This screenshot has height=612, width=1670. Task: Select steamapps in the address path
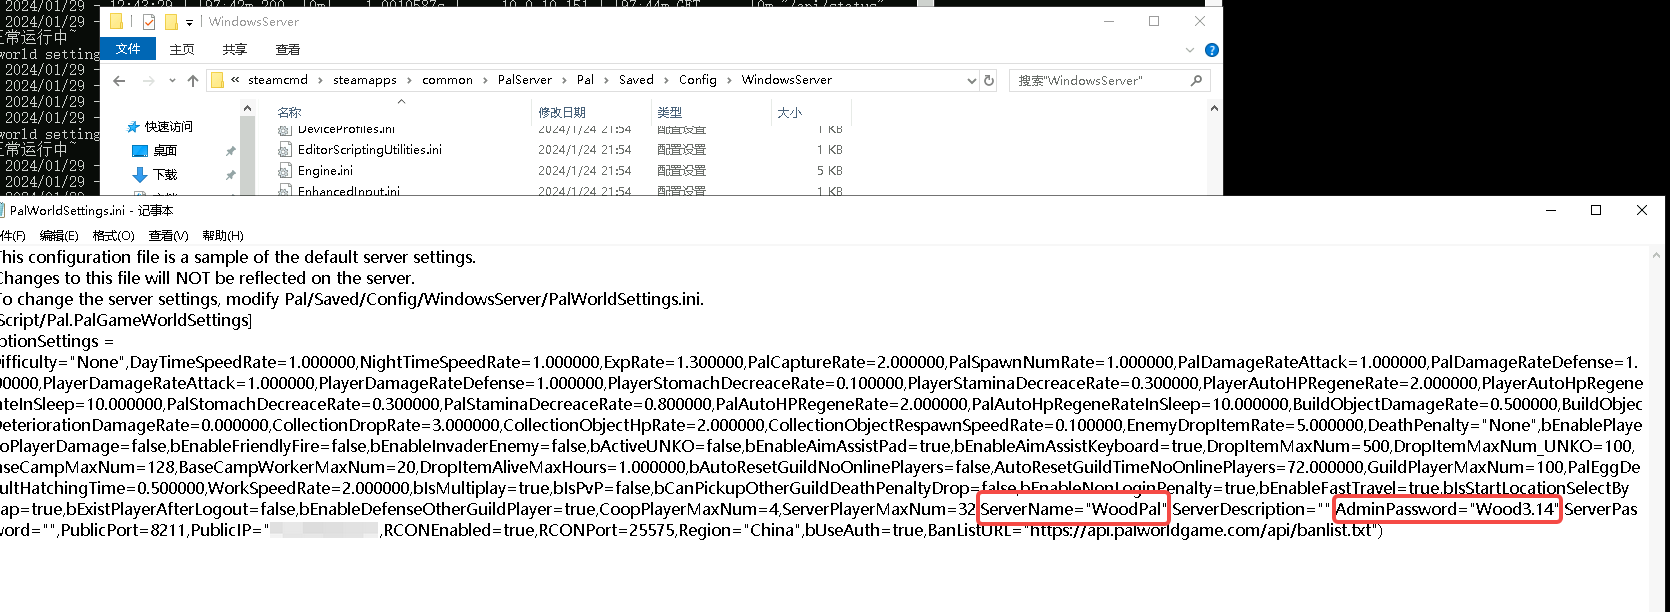pyautogui.click(x=365, y=80)
